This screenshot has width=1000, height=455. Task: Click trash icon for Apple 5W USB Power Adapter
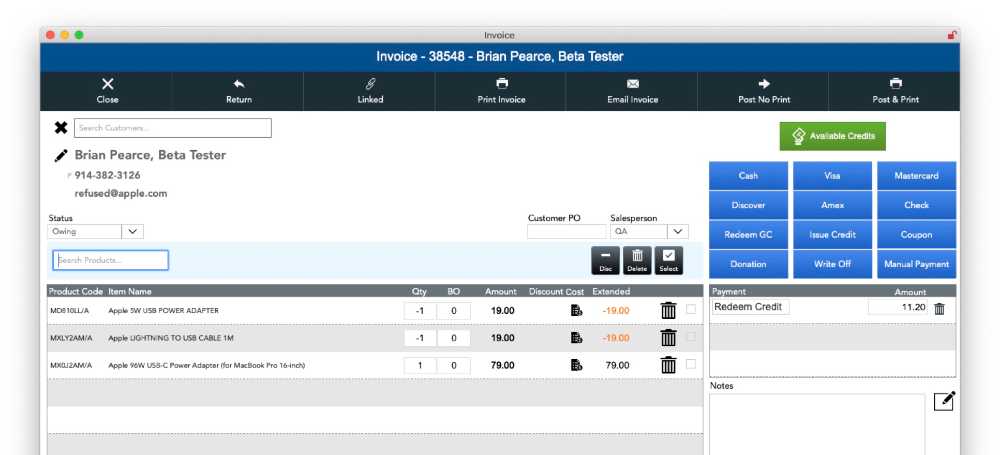pos(668,310)
